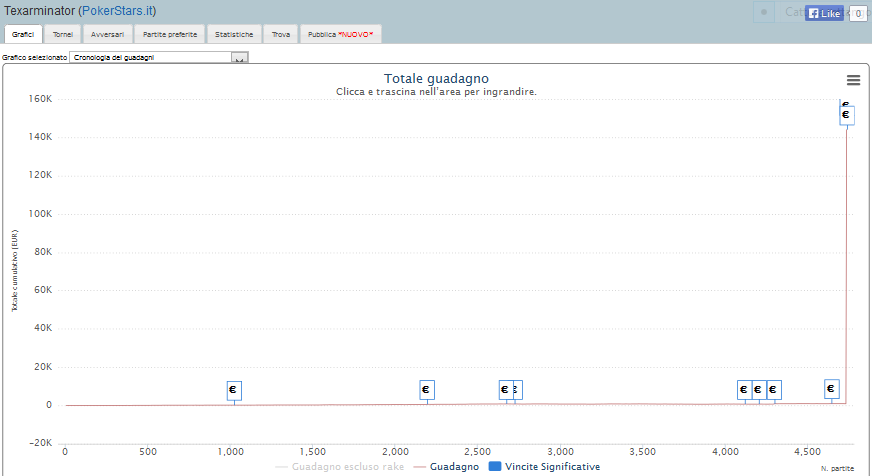Screen dimensions: 872x476
Task: Click the Cronologia dei guadagni combo box
Action: point(158,57)
